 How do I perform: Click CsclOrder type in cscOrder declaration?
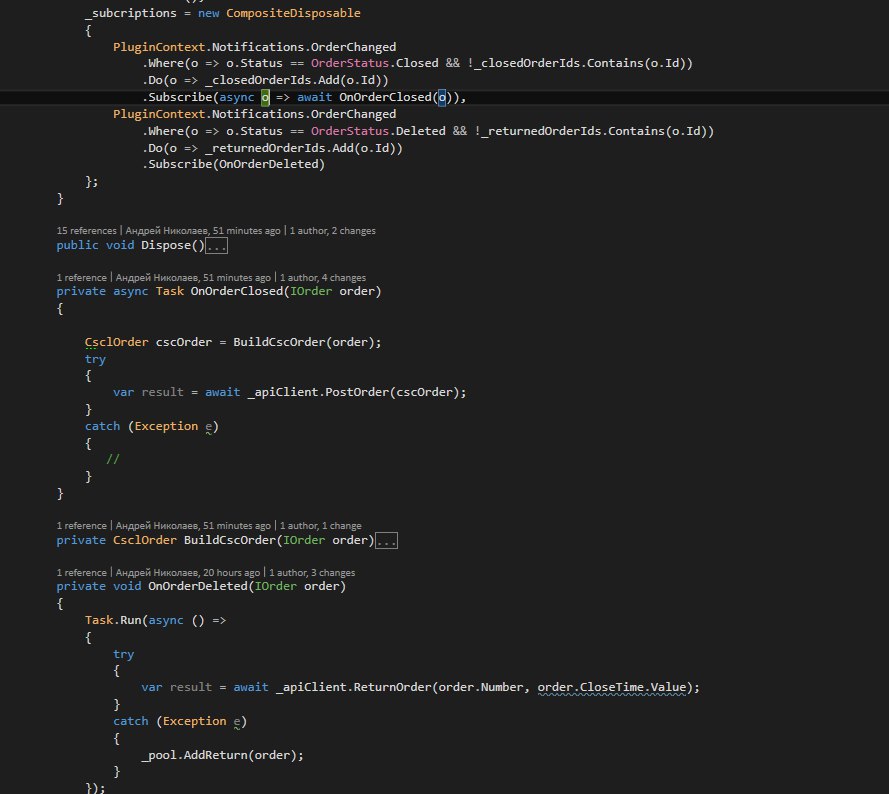tap(116, 342)
